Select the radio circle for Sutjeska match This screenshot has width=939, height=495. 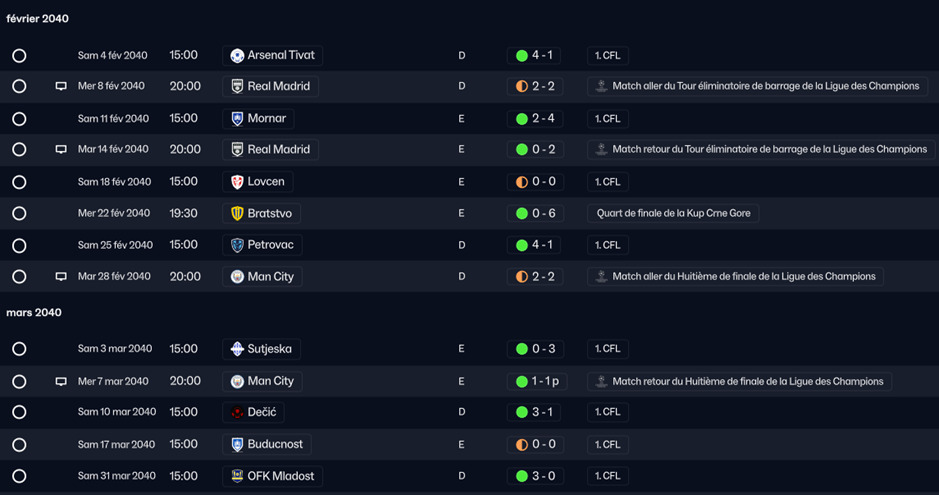pos(19,349)
